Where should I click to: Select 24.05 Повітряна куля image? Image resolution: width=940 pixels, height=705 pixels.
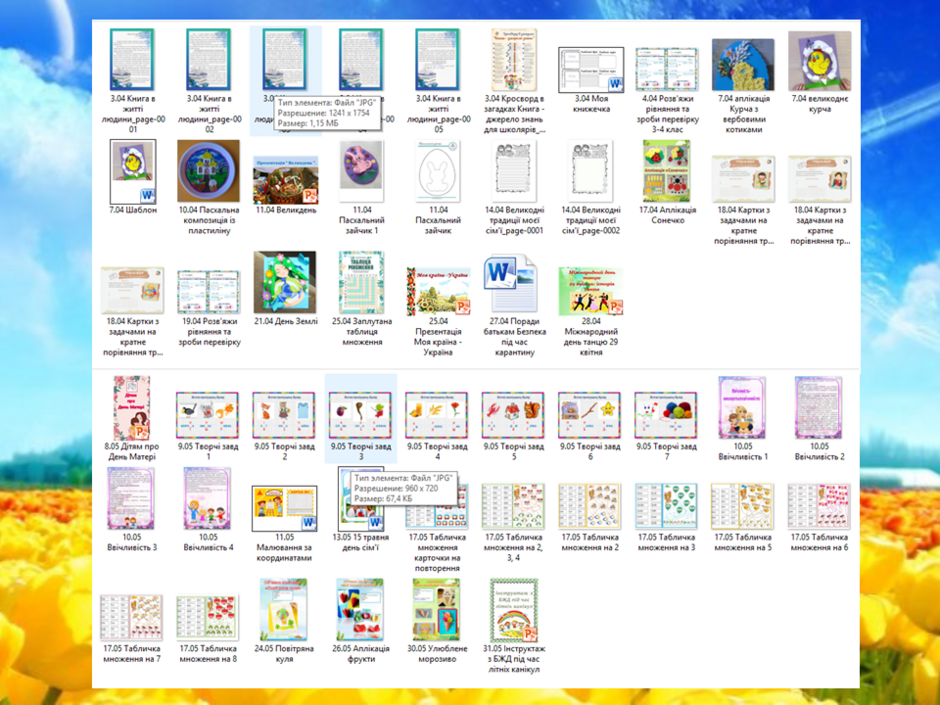[x=284, y=610]
